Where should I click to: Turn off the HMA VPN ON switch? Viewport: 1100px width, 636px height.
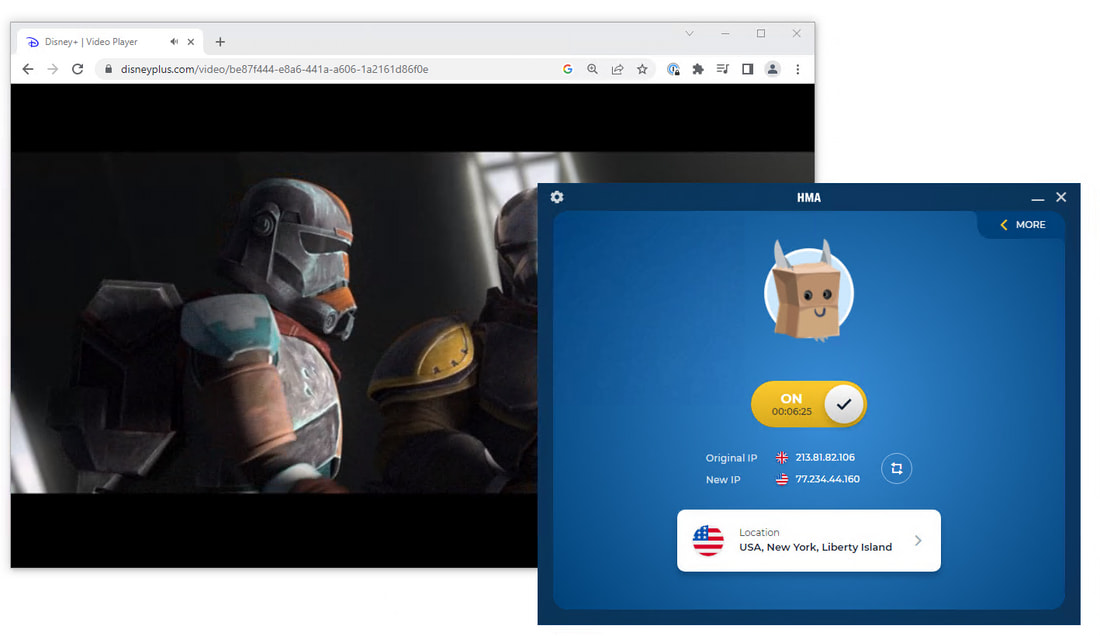[x=809, y=404]
